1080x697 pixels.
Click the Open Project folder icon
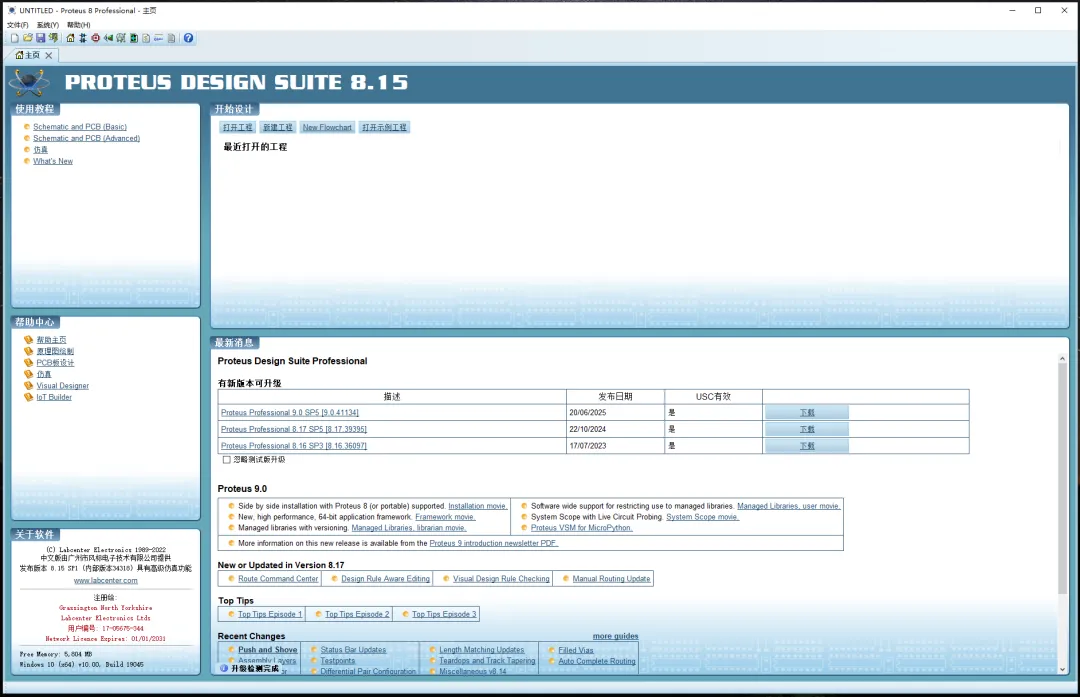[x=28, y=39]
